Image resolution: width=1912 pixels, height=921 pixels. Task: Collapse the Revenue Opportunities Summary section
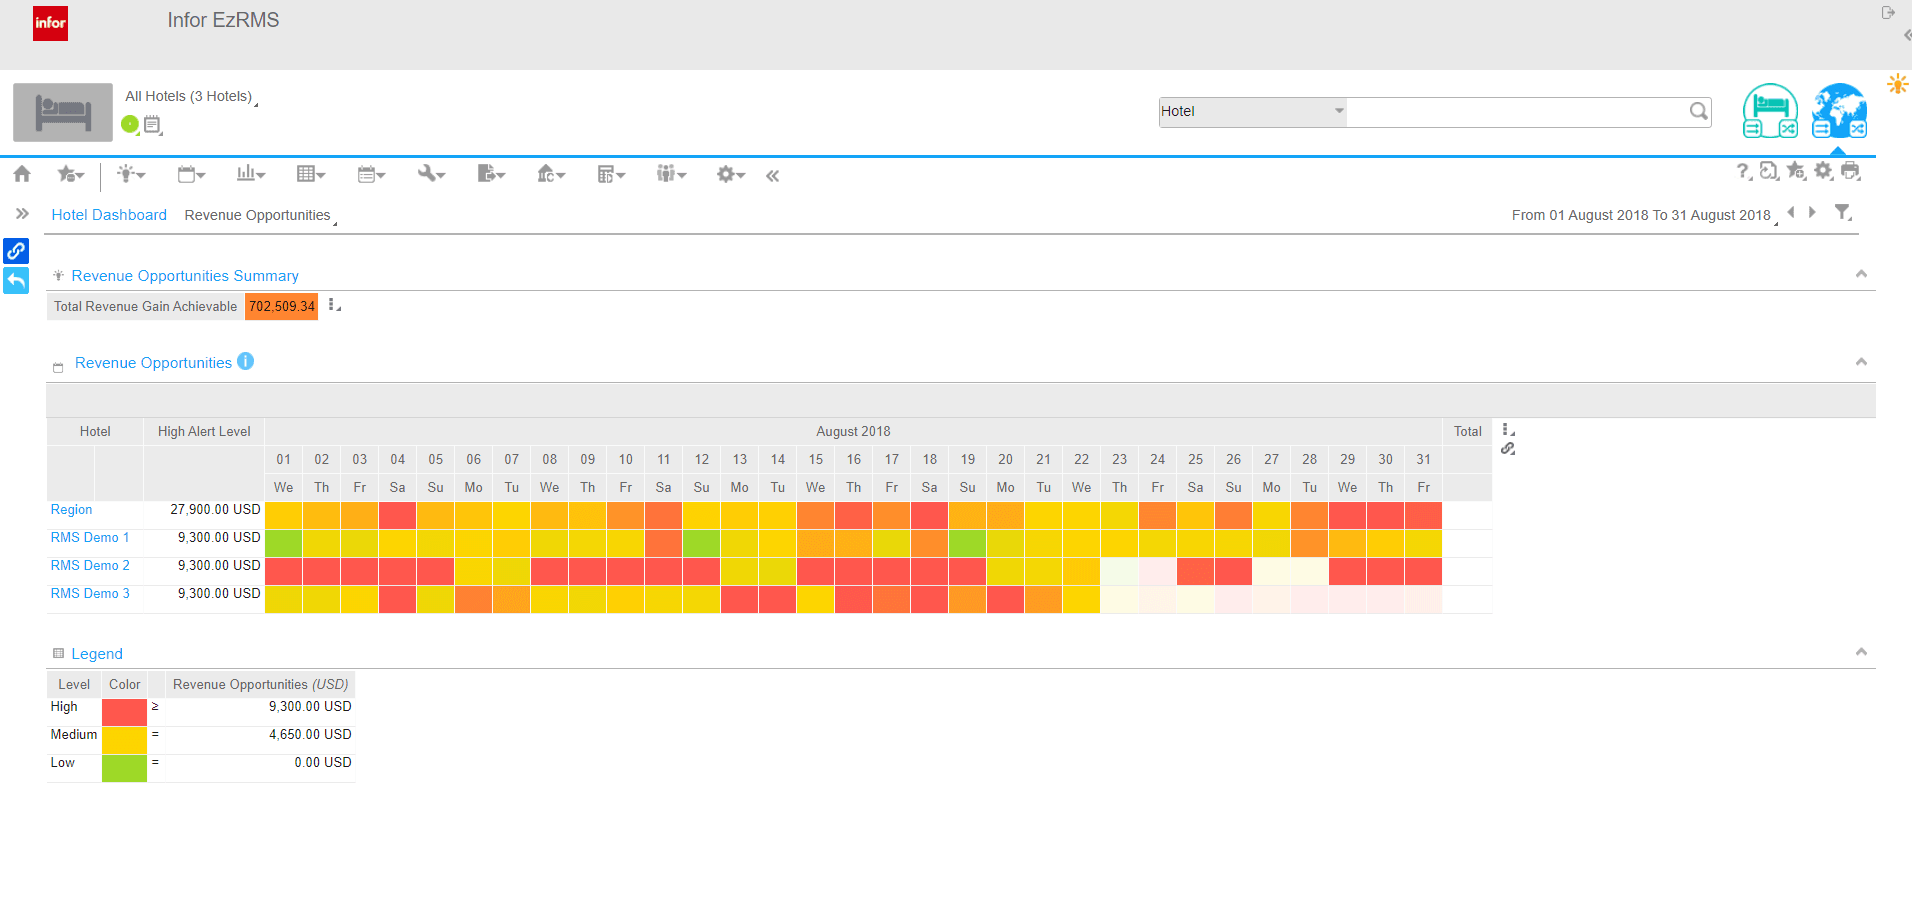1861,273
